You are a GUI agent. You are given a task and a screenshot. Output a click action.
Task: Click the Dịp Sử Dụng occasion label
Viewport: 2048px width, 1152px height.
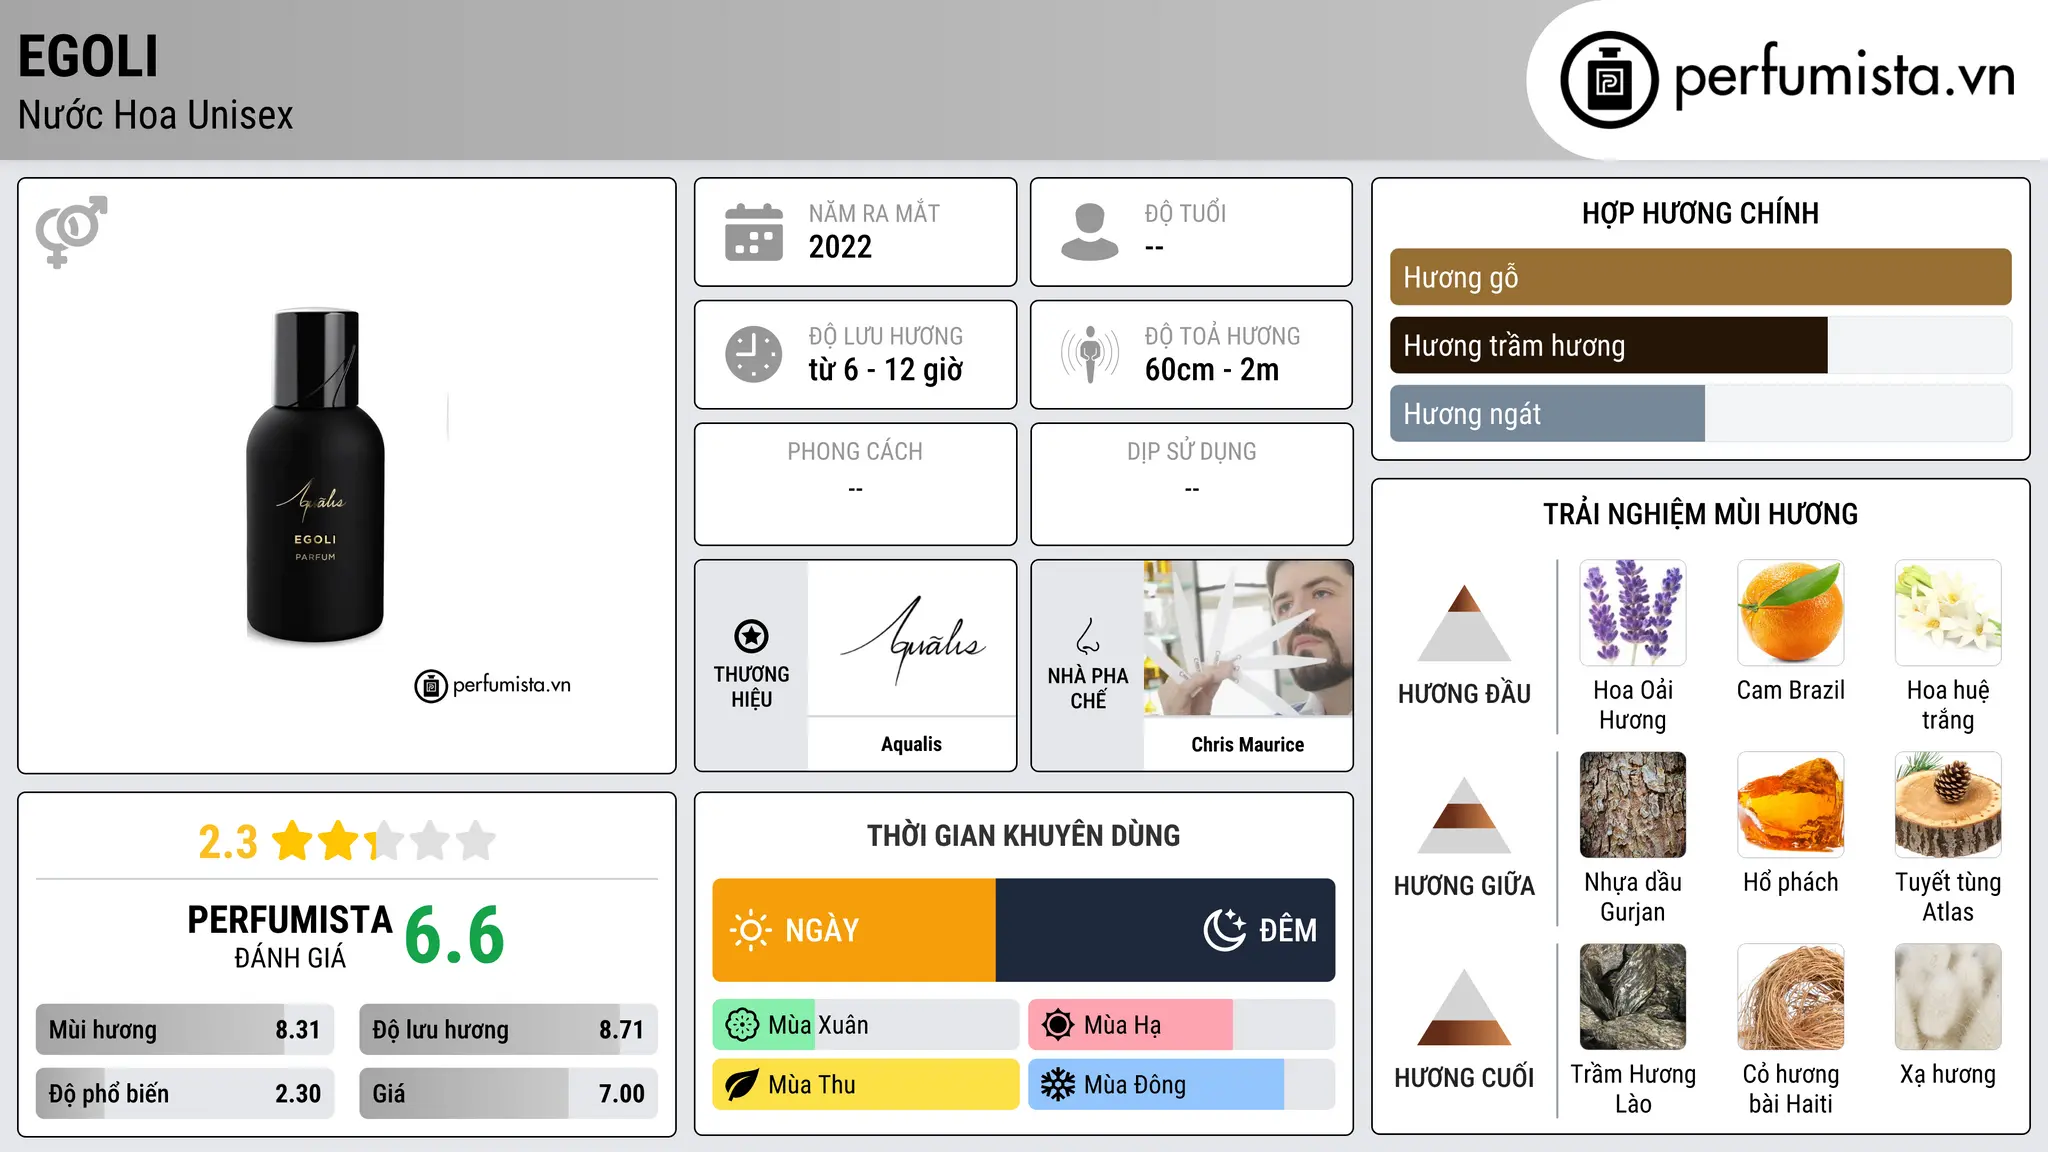1191,452
